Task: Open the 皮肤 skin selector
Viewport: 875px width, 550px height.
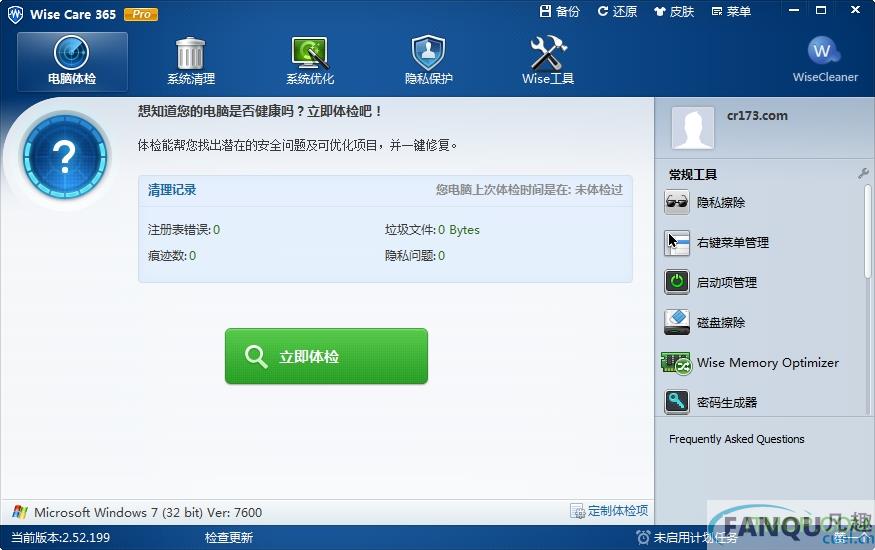Action: click(x=674, y=11)
